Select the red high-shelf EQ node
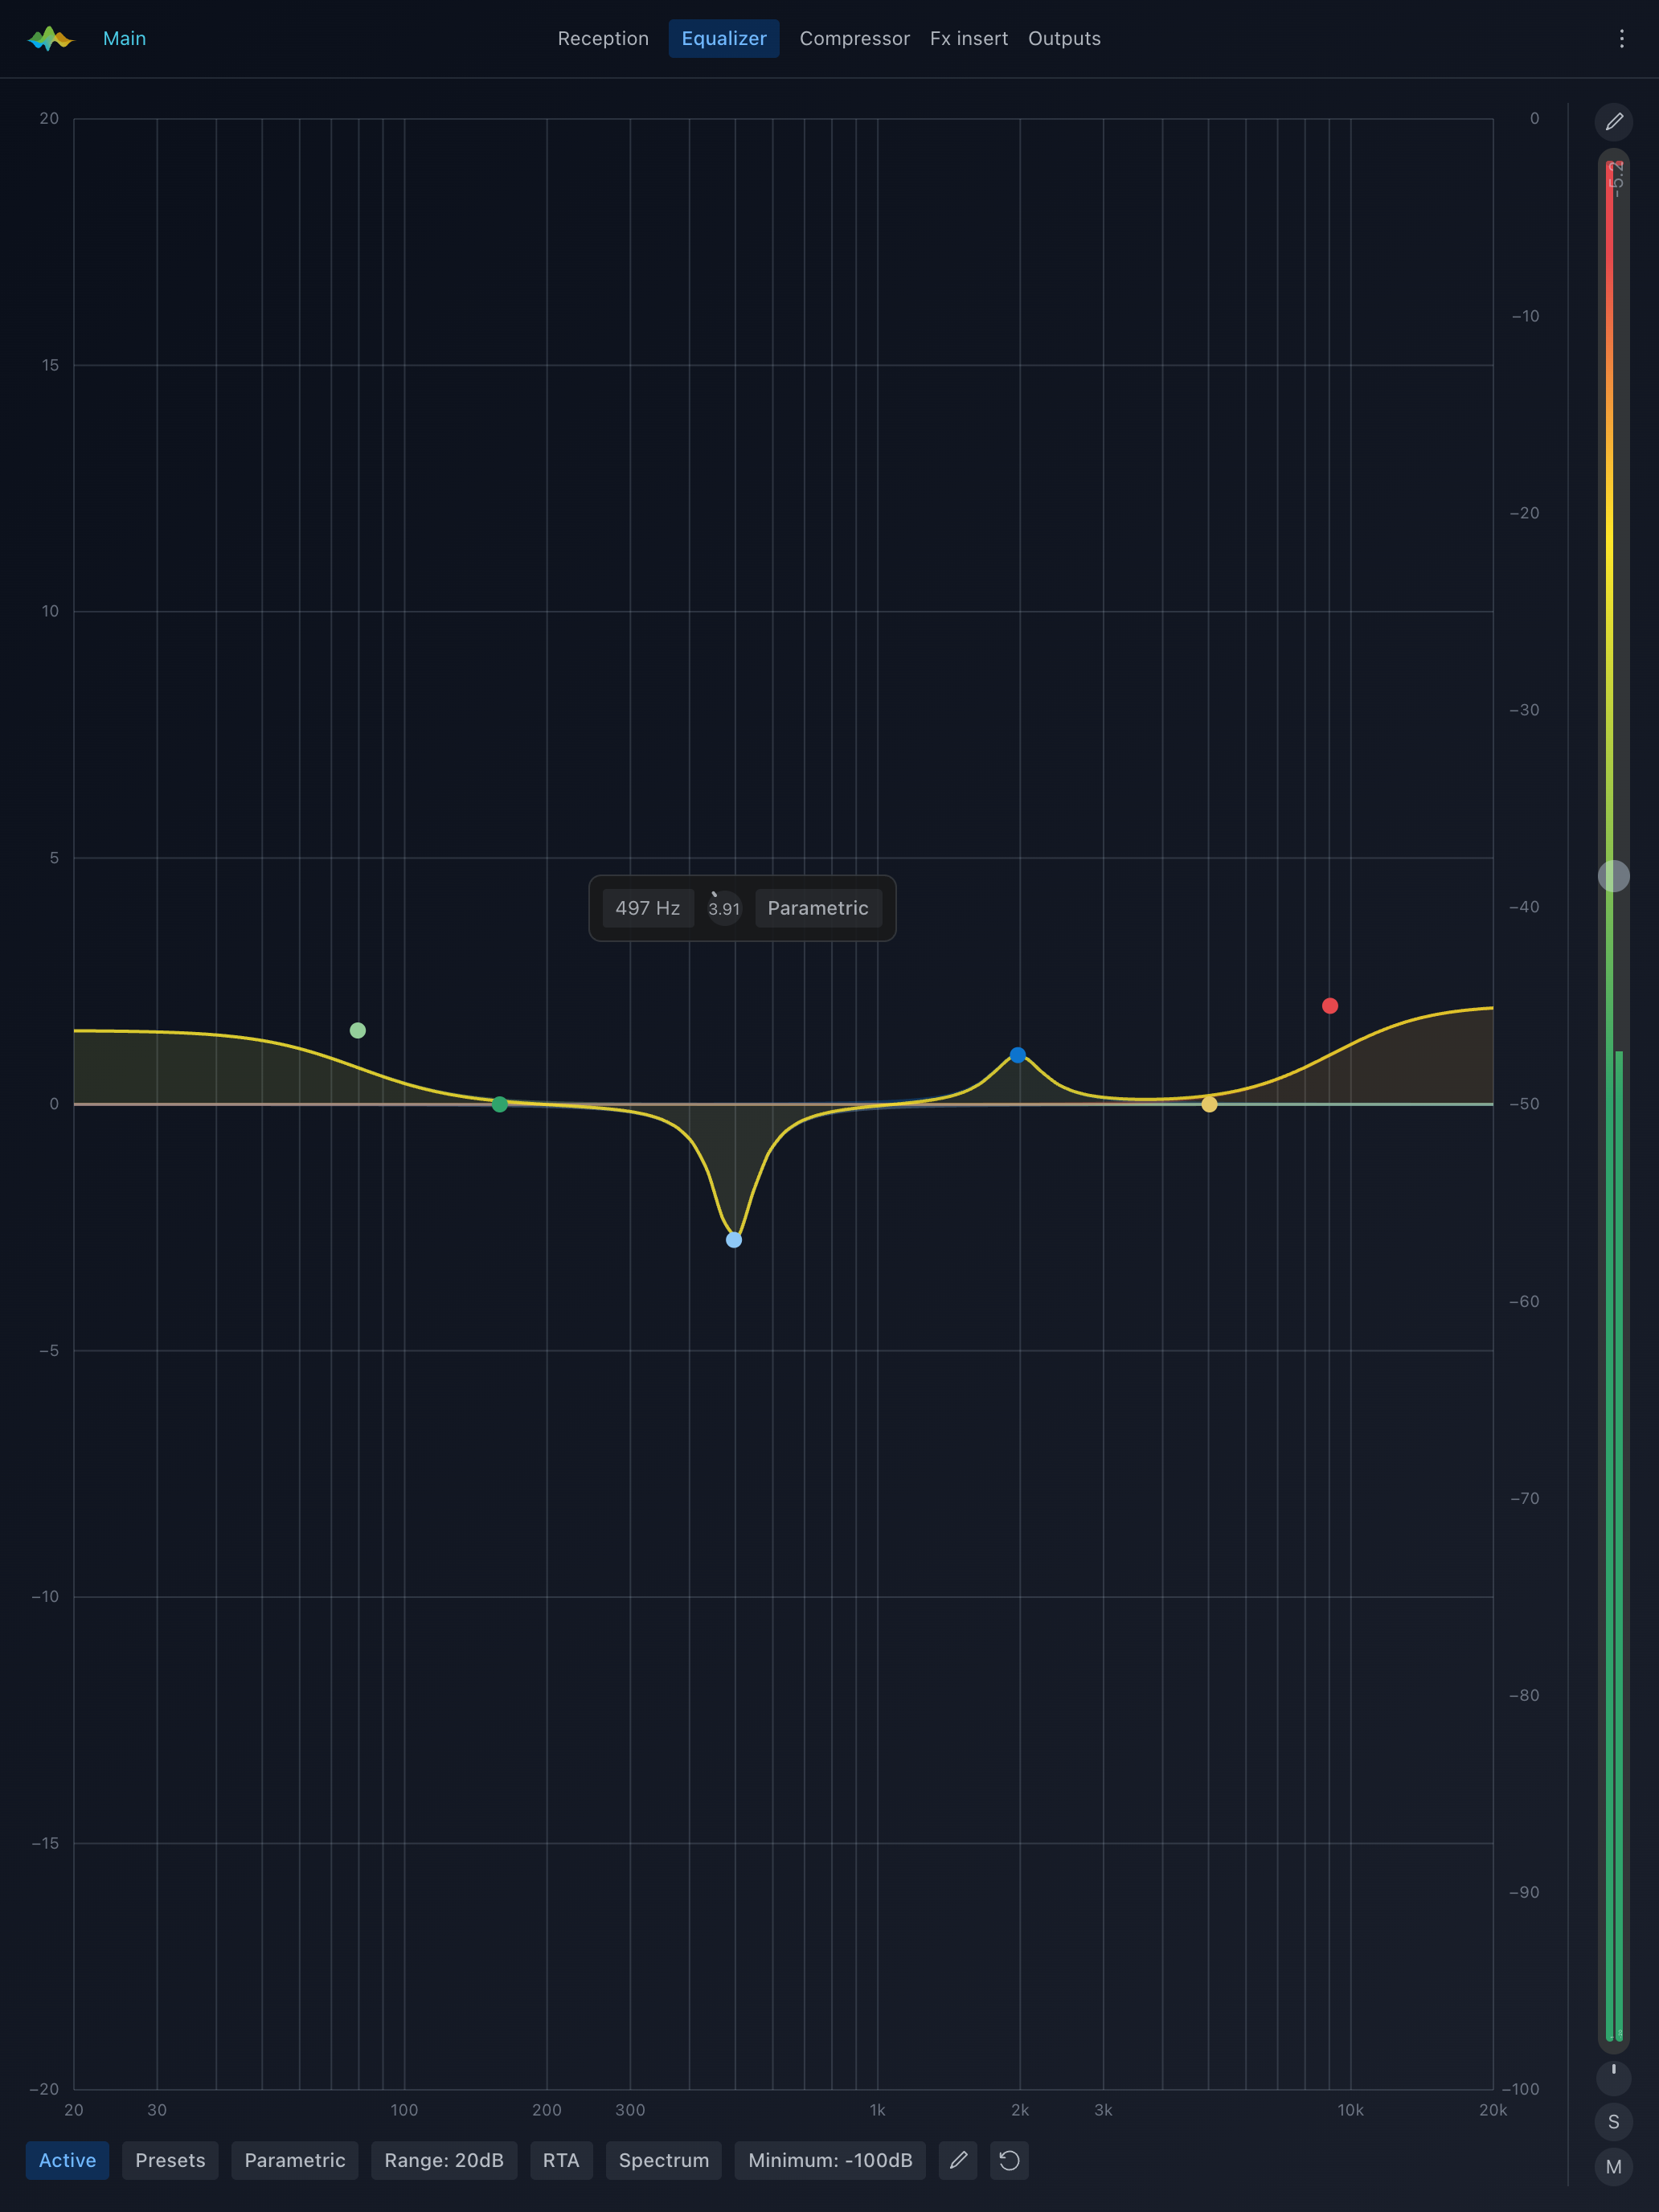Viewport: 1659px width, 2212px height. (1330, 1006)
